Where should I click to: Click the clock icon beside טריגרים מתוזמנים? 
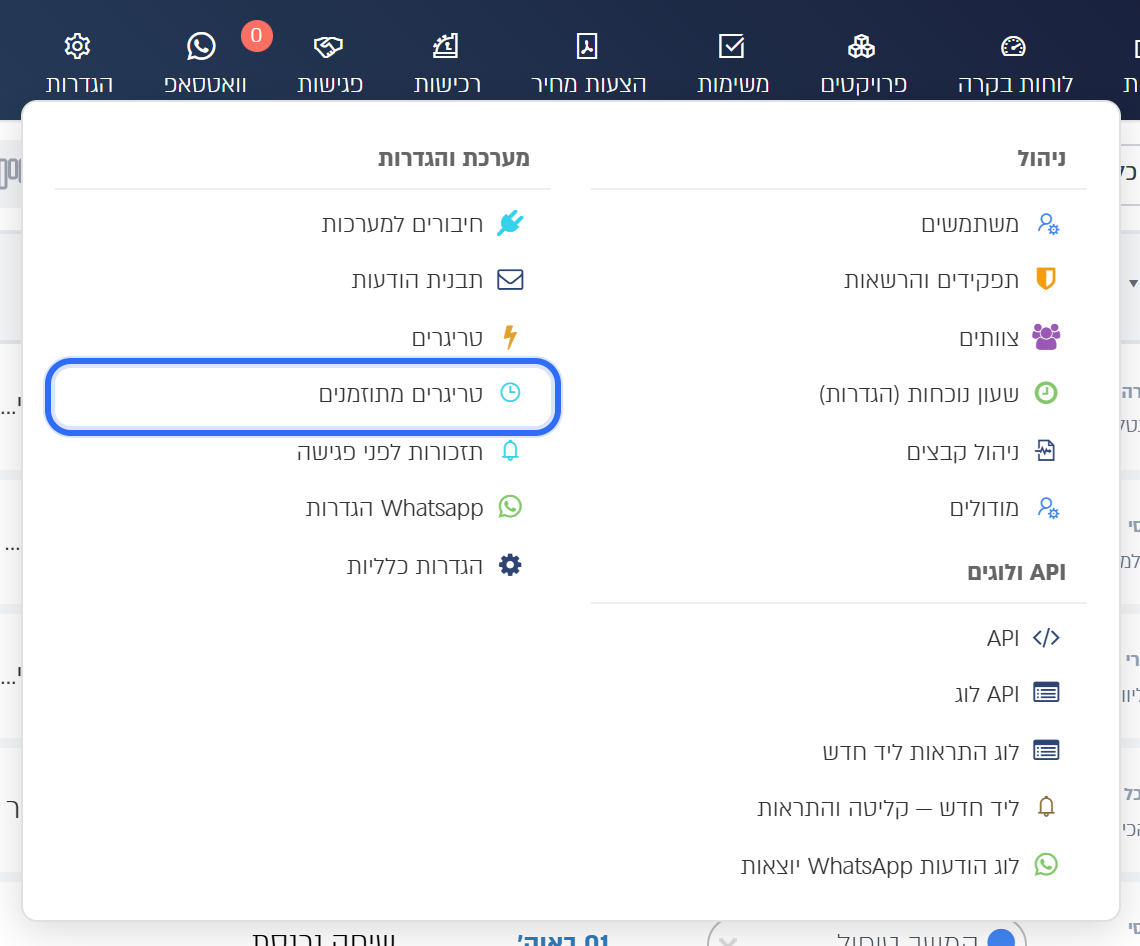[510, 393]
